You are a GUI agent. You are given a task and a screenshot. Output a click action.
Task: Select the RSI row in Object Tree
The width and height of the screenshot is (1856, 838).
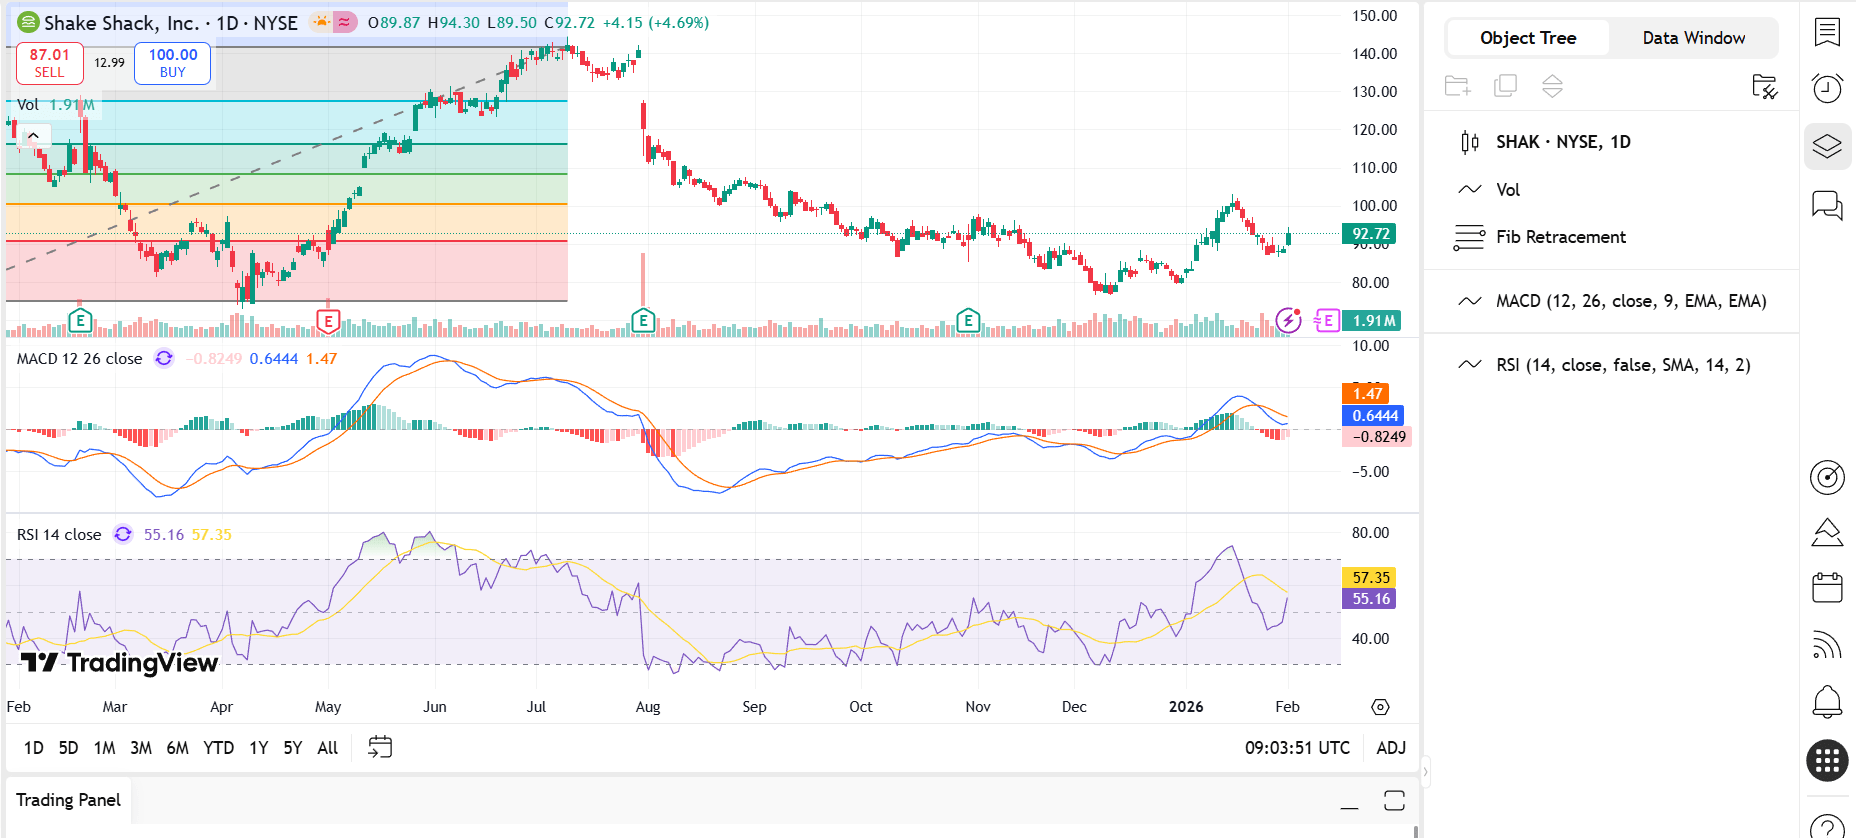1612,365
